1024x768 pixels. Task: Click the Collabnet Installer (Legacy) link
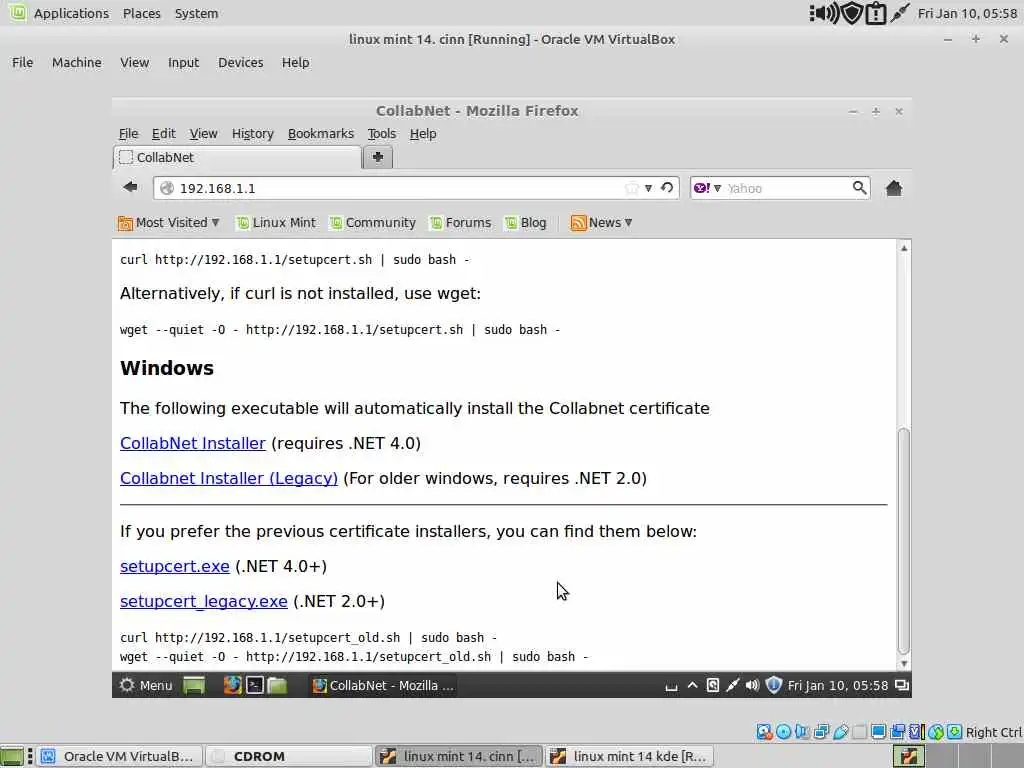coord(229,479)
